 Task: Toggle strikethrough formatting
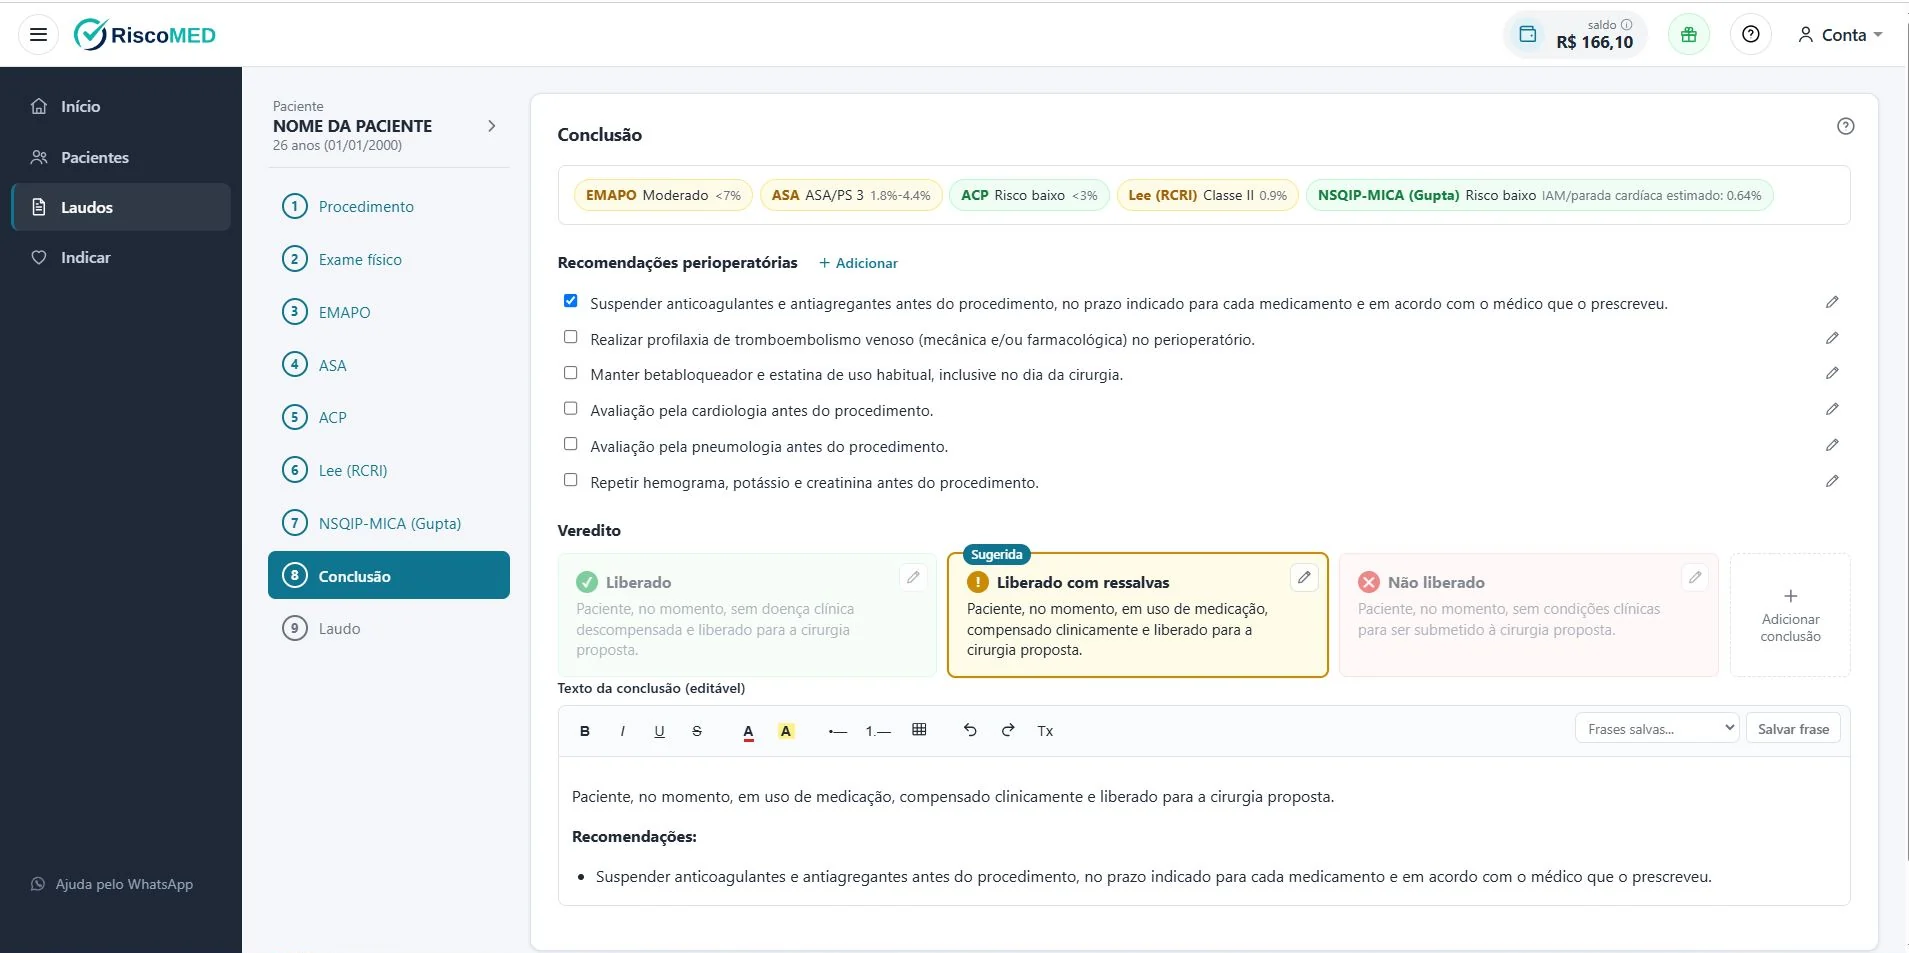pos(697,731)
